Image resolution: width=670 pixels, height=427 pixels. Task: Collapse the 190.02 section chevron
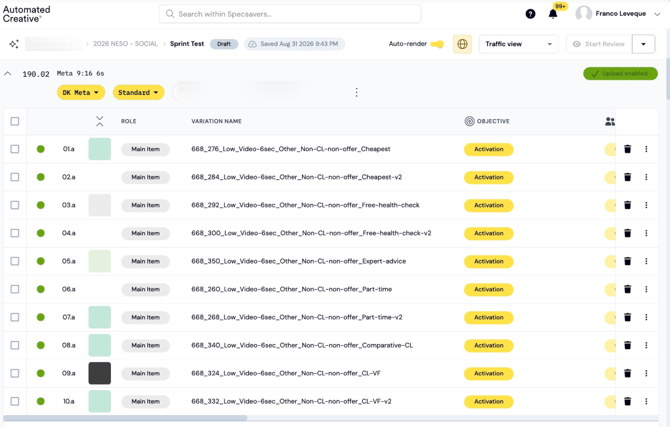click(x=8, y=74)
